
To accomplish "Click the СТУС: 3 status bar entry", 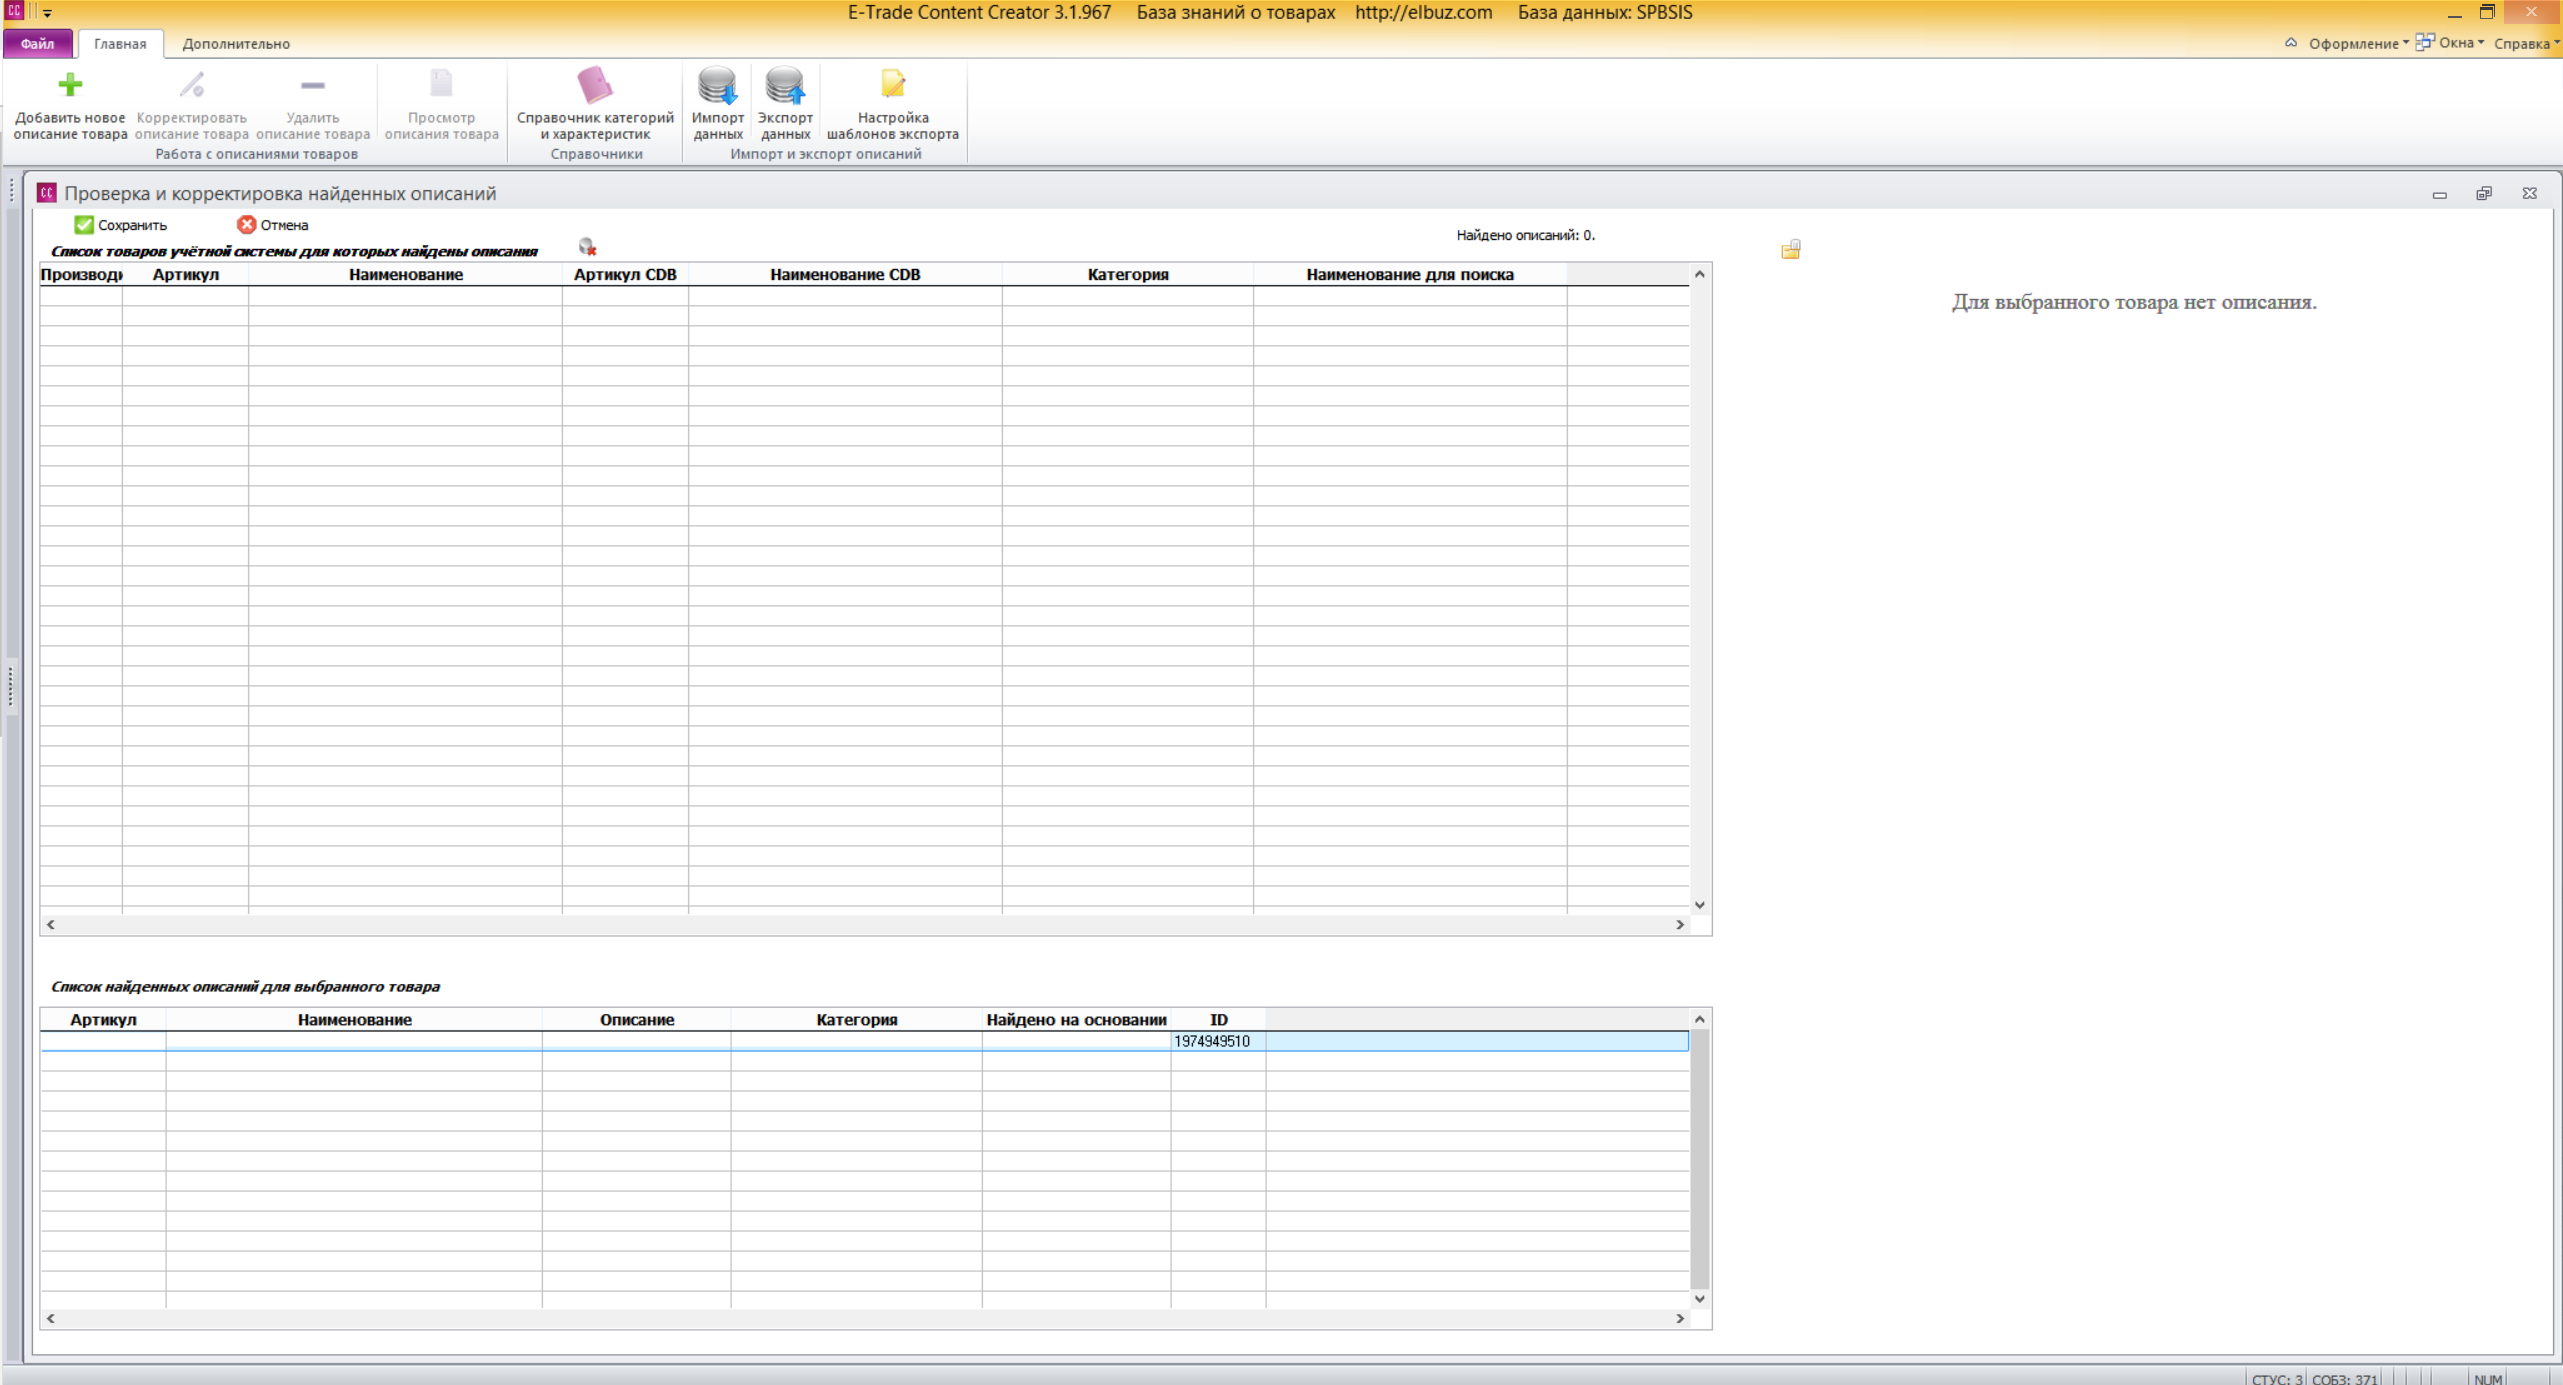I will 2276,1378.
